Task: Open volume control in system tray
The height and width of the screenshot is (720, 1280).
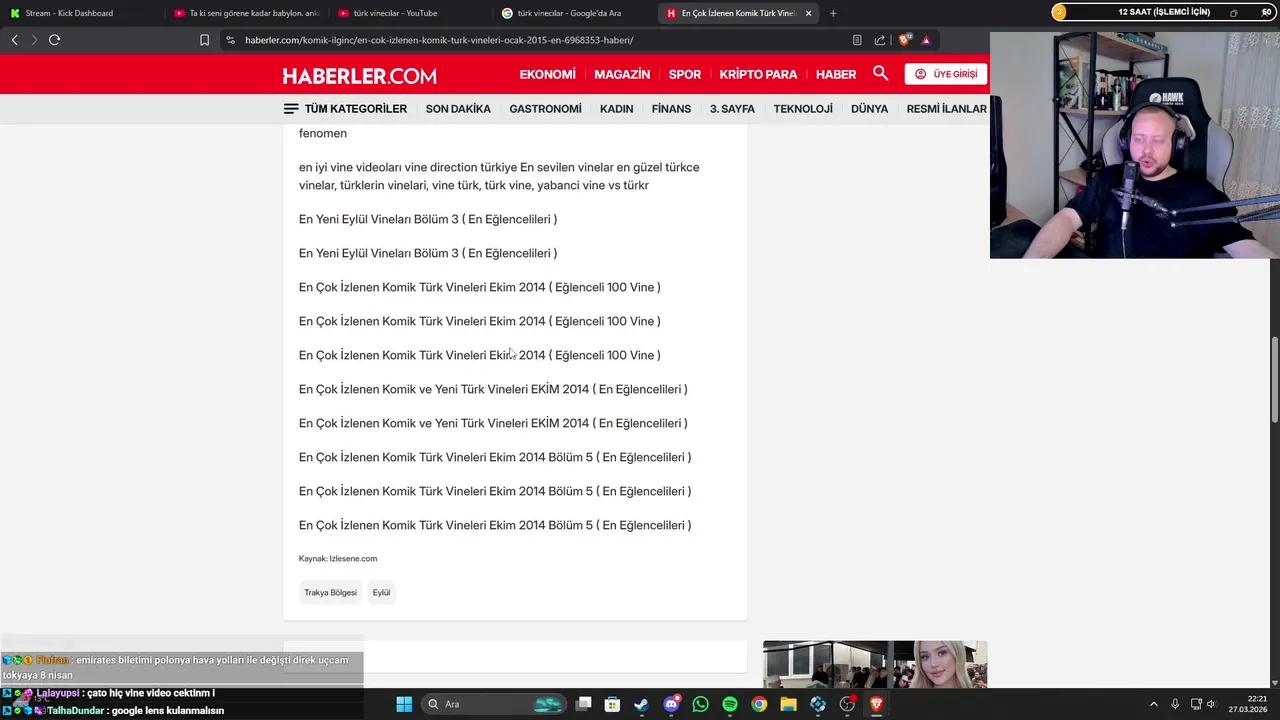Action: tap(1211, 704)
